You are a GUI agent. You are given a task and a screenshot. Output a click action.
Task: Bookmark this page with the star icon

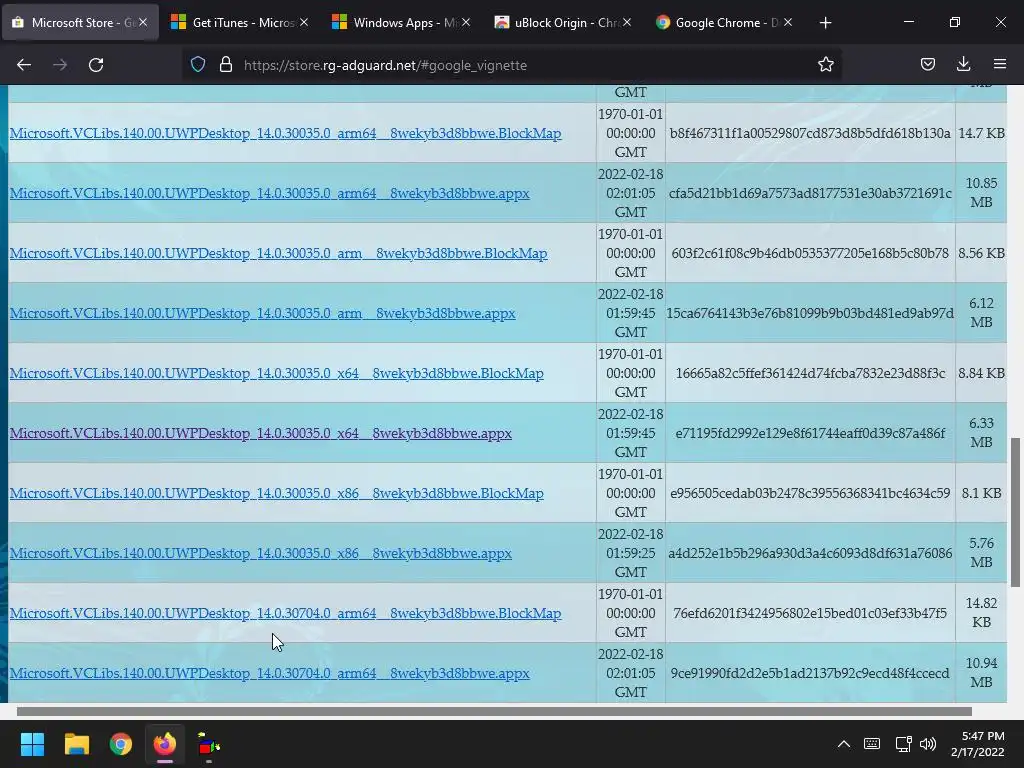click(825, 64)
